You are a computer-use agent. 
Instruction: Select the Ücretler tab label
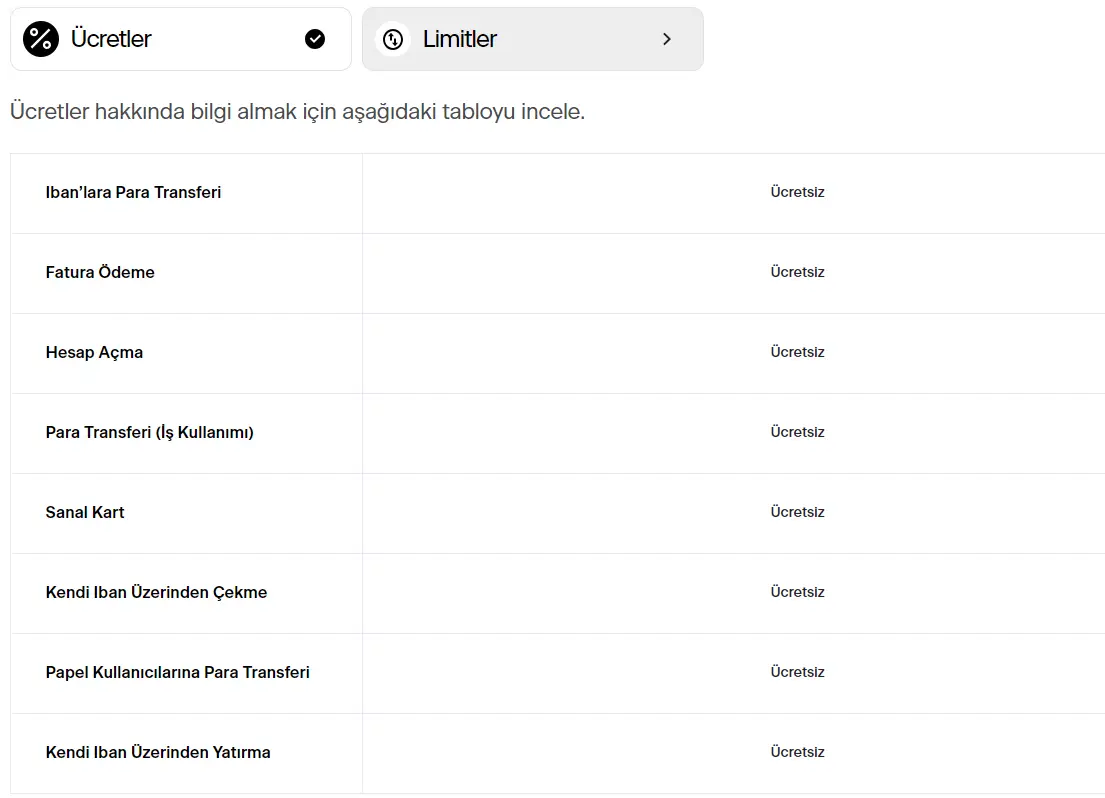tap(111, 39)
